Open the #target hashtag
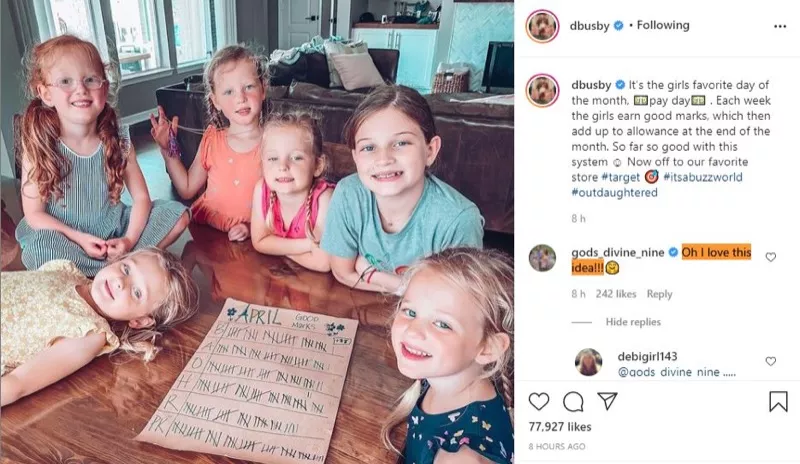The height and width of the screenshot is (464, 800). pos(620,177)
